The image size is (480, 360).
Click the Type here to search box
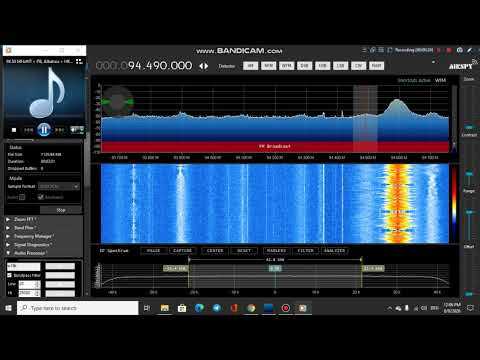coord(78,308)
